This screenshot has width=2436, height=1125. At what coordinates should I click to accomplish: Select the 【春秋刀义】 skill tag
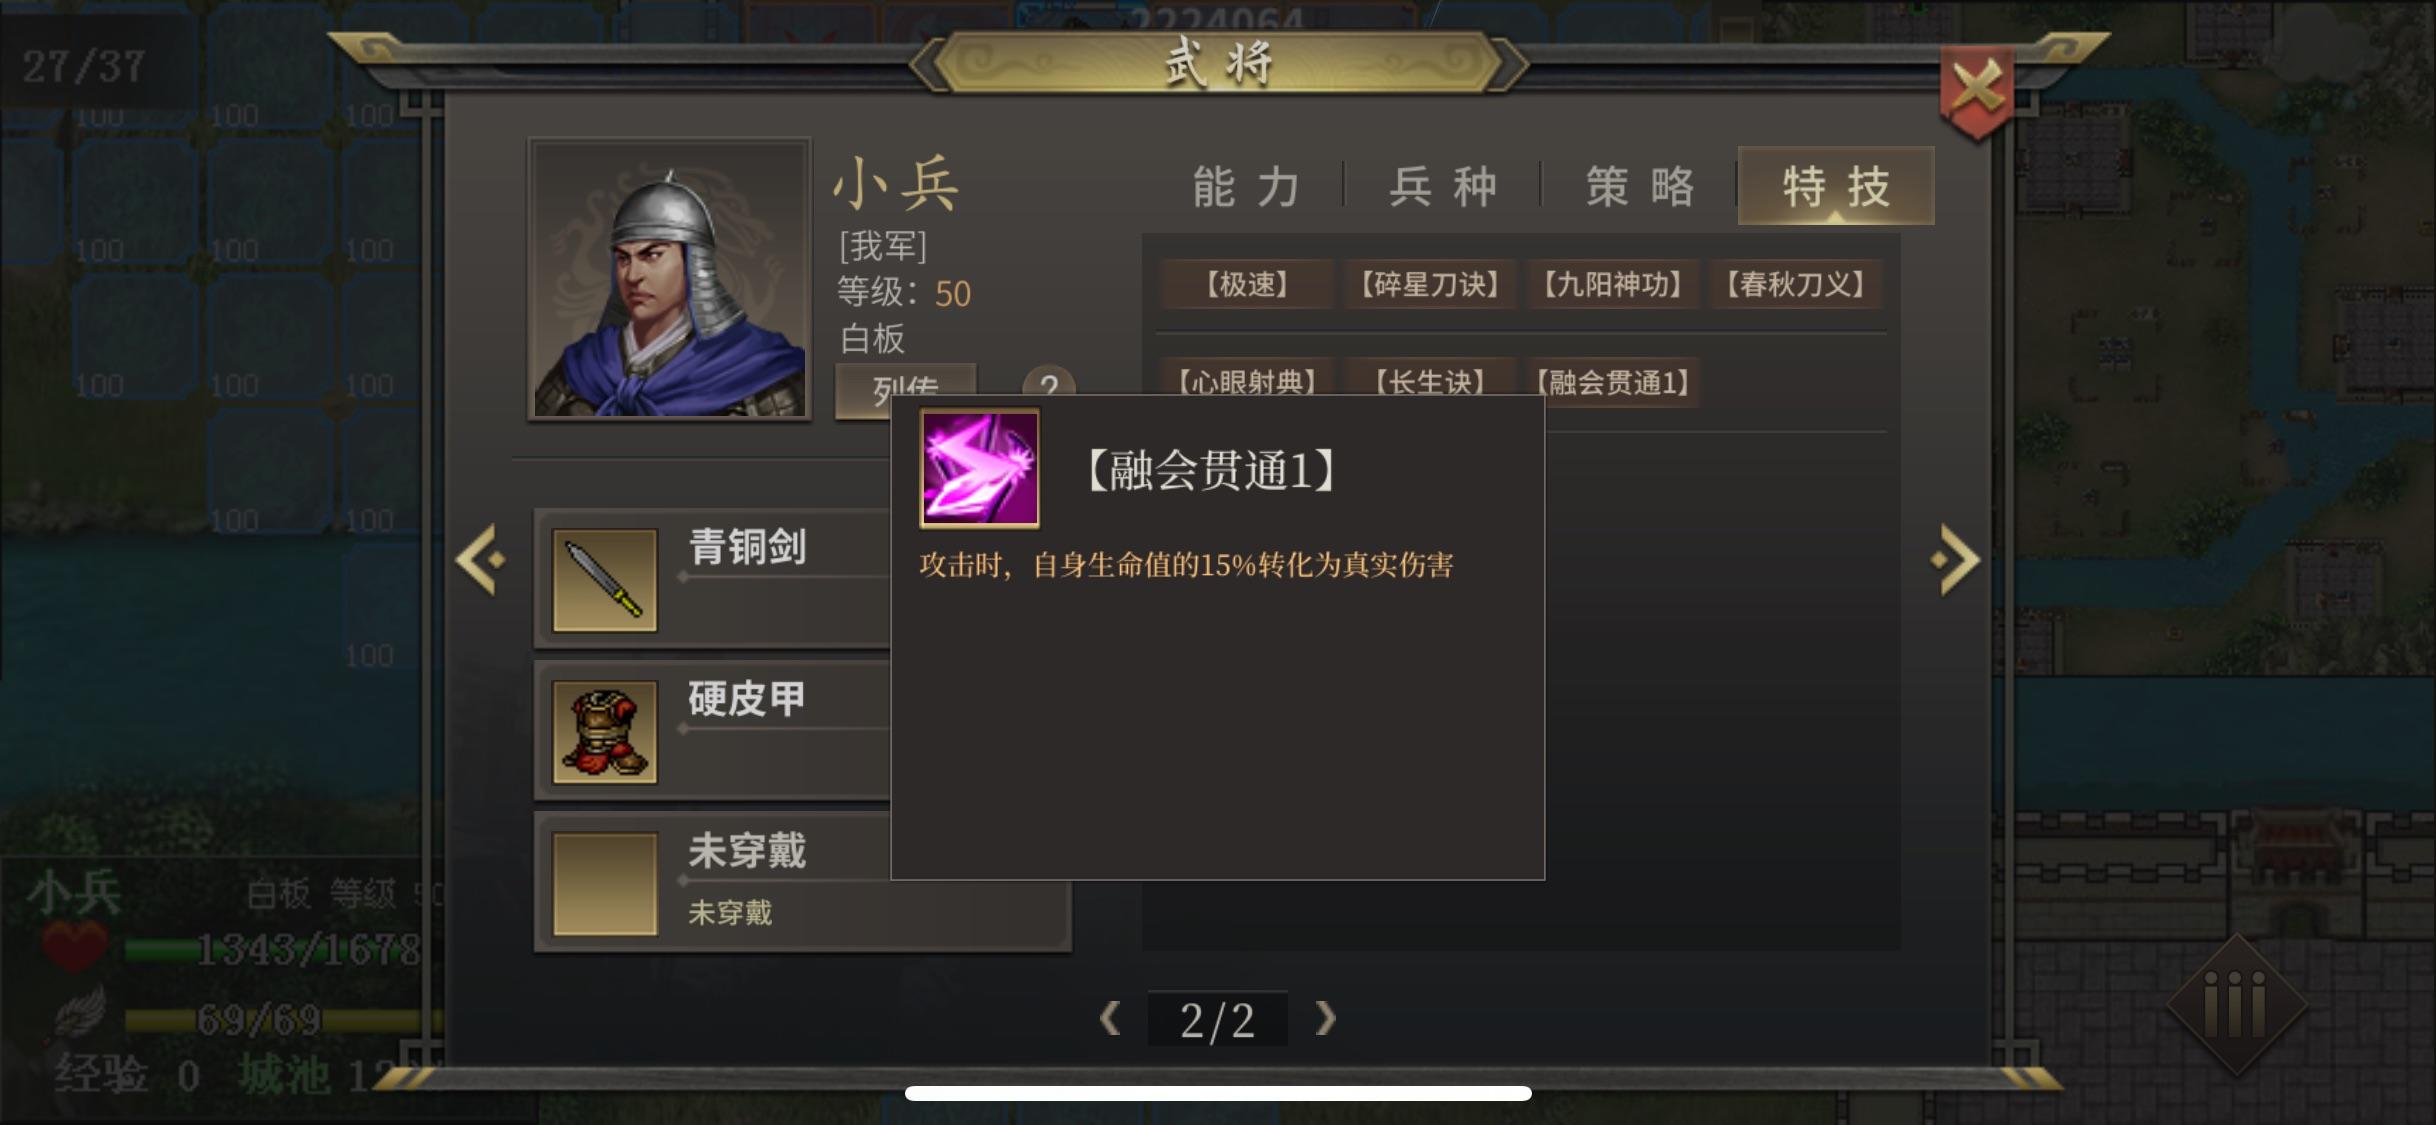pyautogui.click(x=1797, y=285)
